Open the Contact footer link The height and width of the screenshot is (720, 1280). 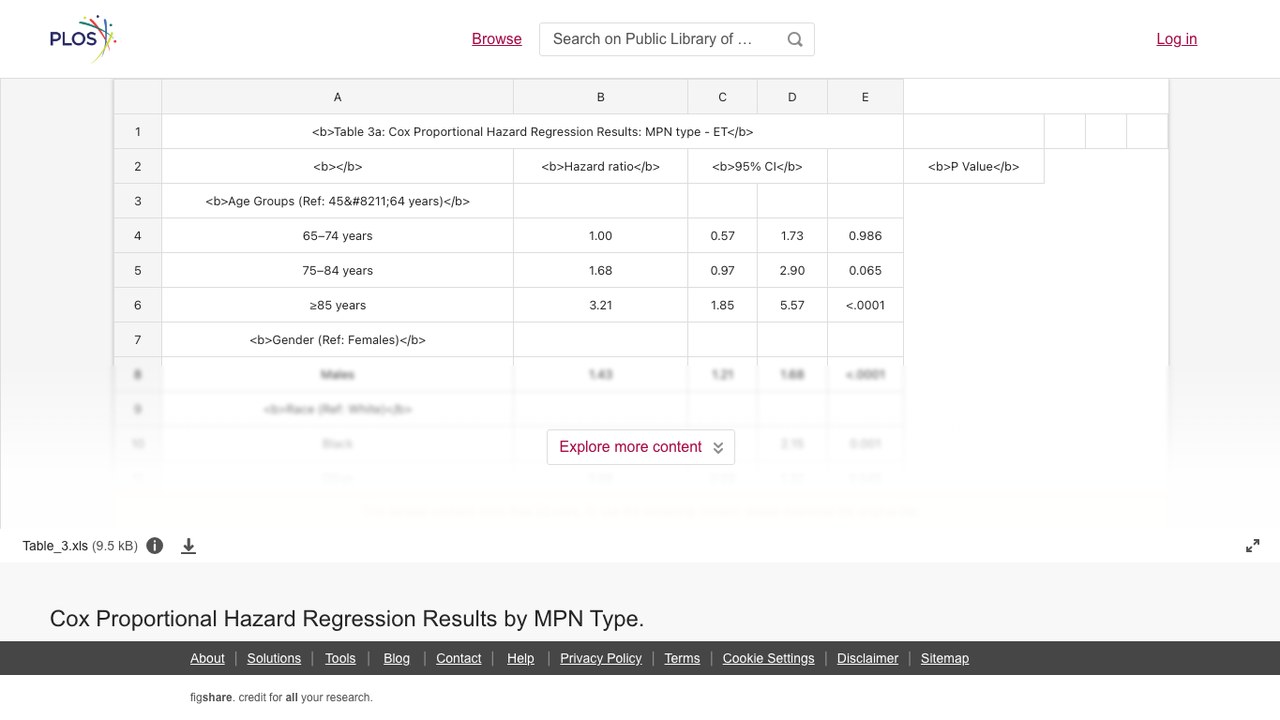coord(459,658)
